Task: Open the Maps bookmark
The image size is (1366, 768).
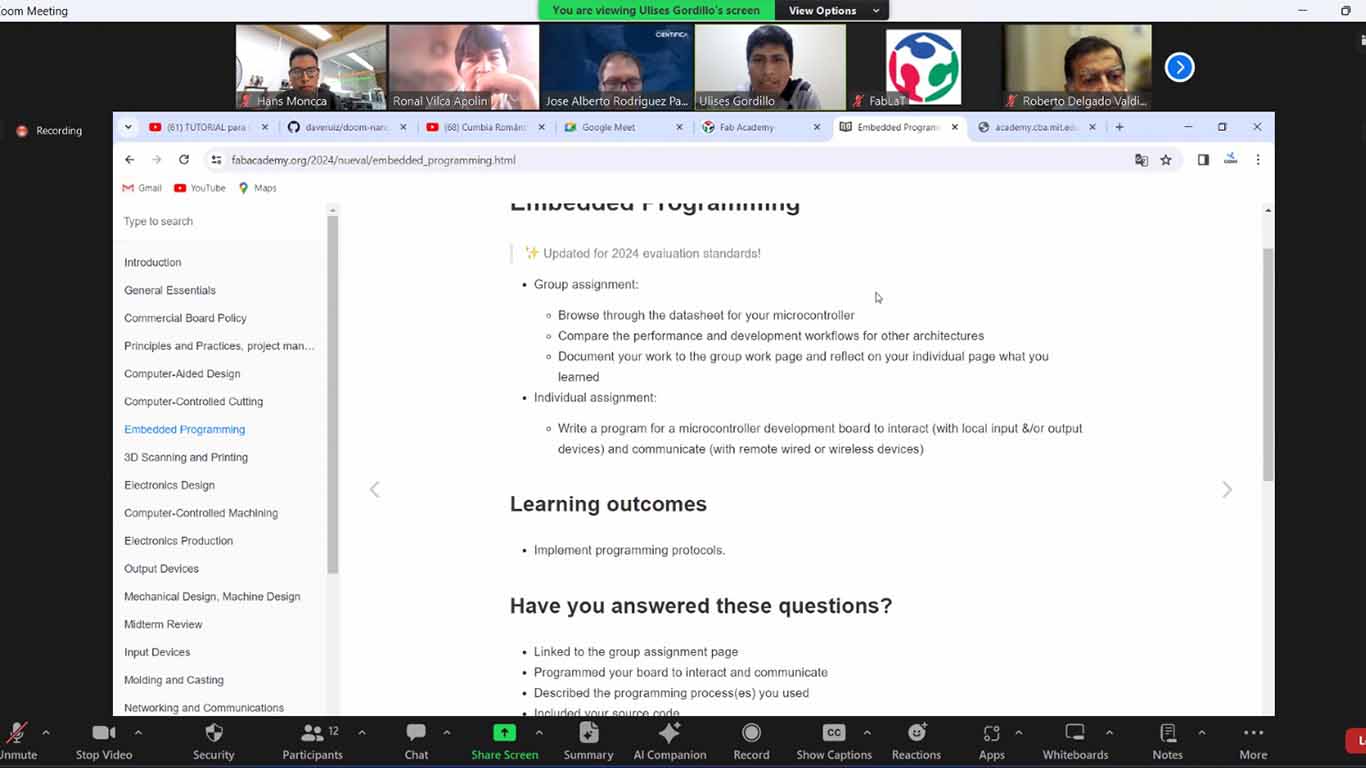Action: (257, 188)
